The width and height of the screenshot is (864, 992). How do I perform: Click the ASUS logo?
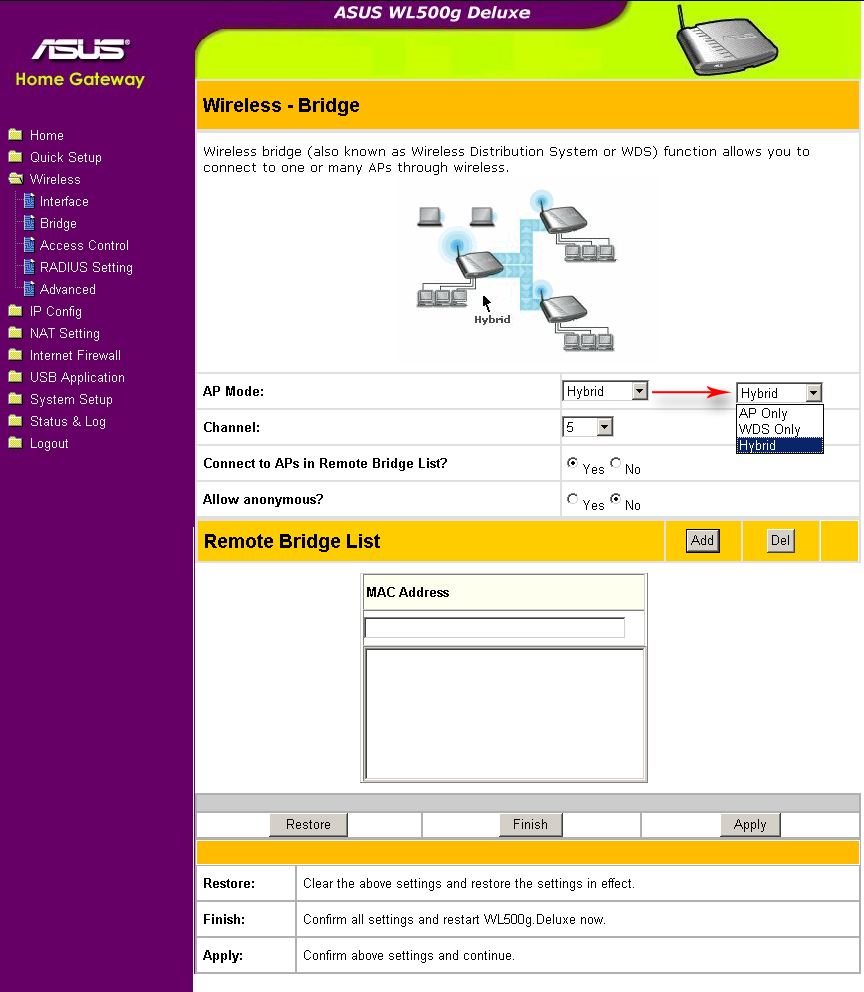(x=81, y=49)
